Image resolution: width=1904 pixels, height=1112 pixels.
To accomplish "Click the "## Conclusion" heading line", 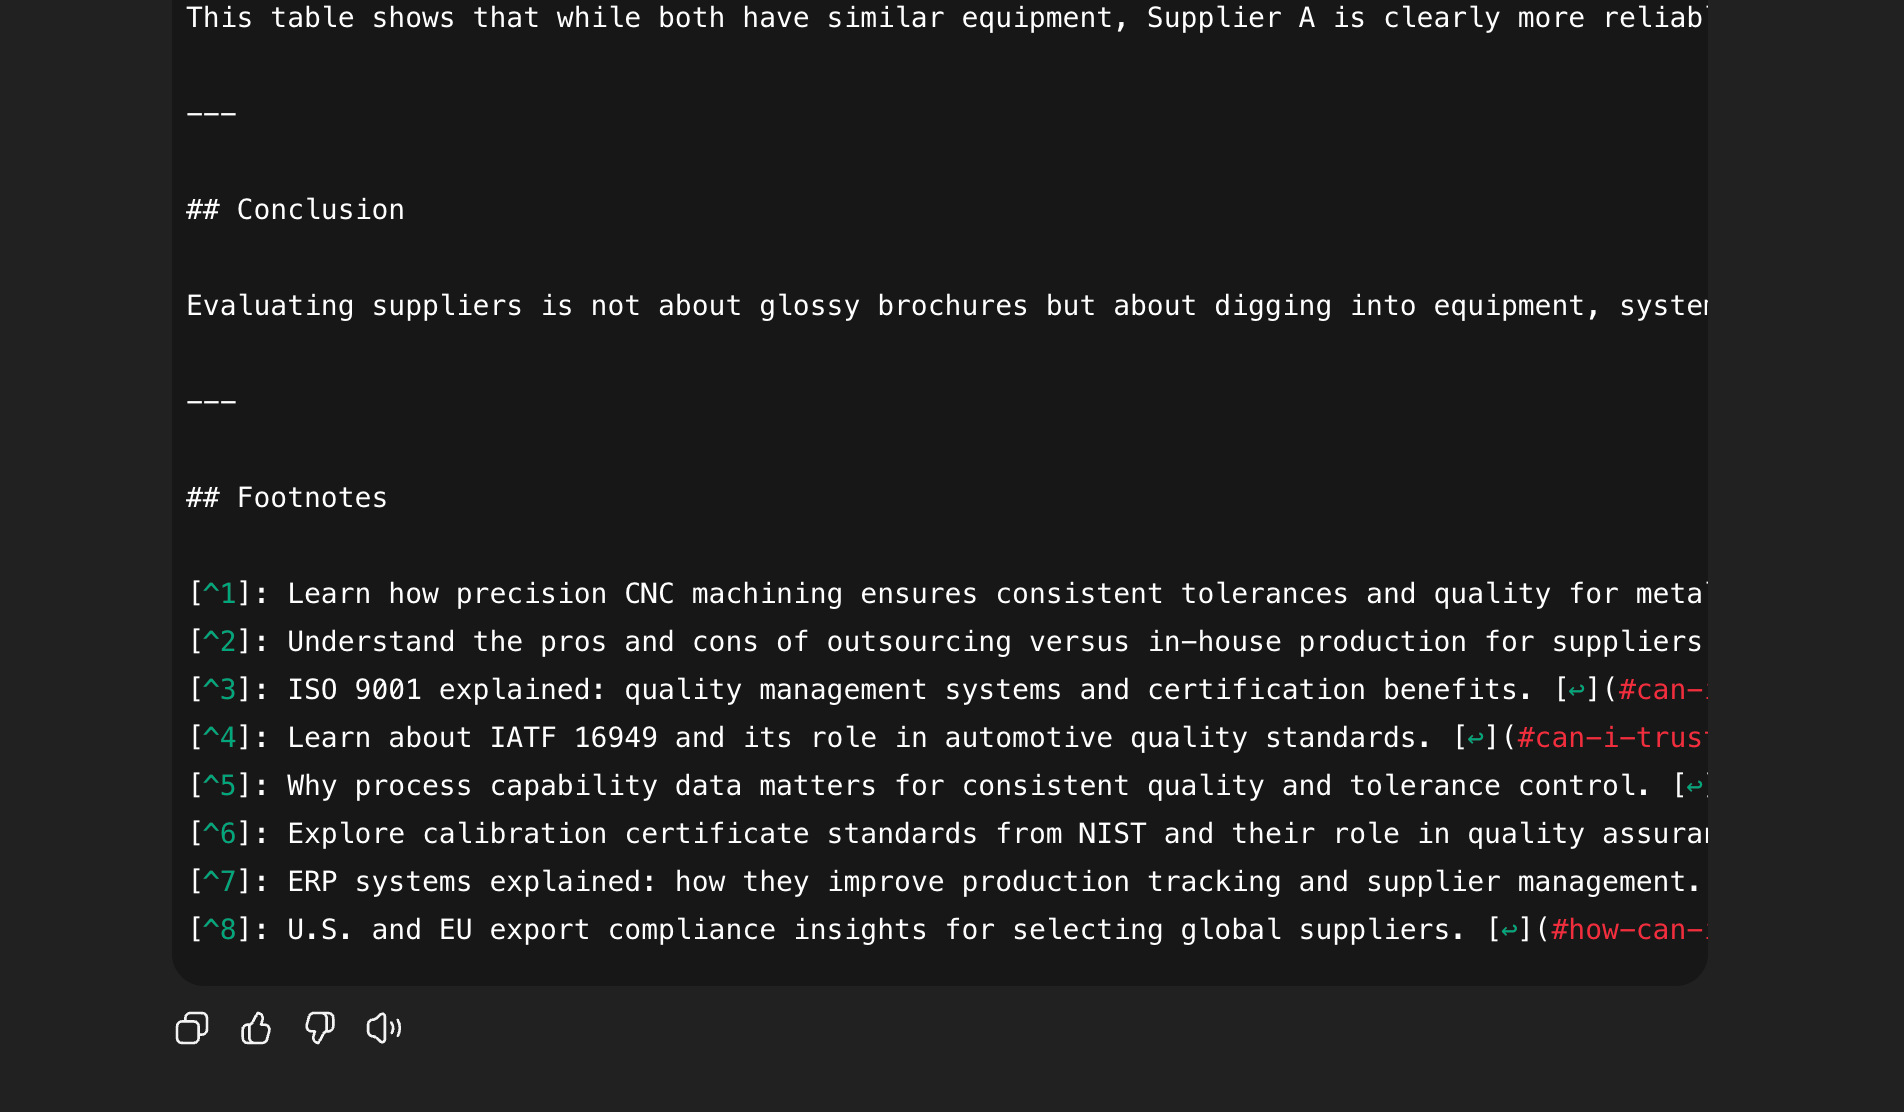I will [296, 210].
